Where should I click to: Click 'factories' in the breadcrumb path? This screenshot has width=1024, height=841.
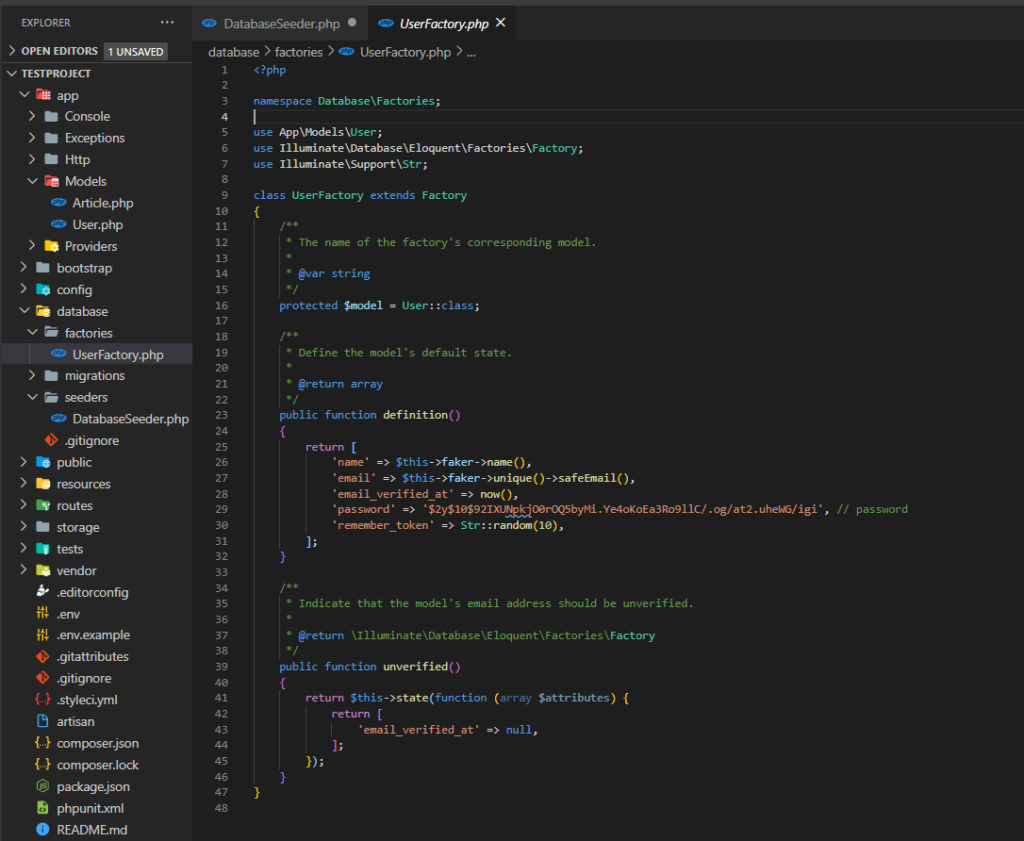(299, 52)
